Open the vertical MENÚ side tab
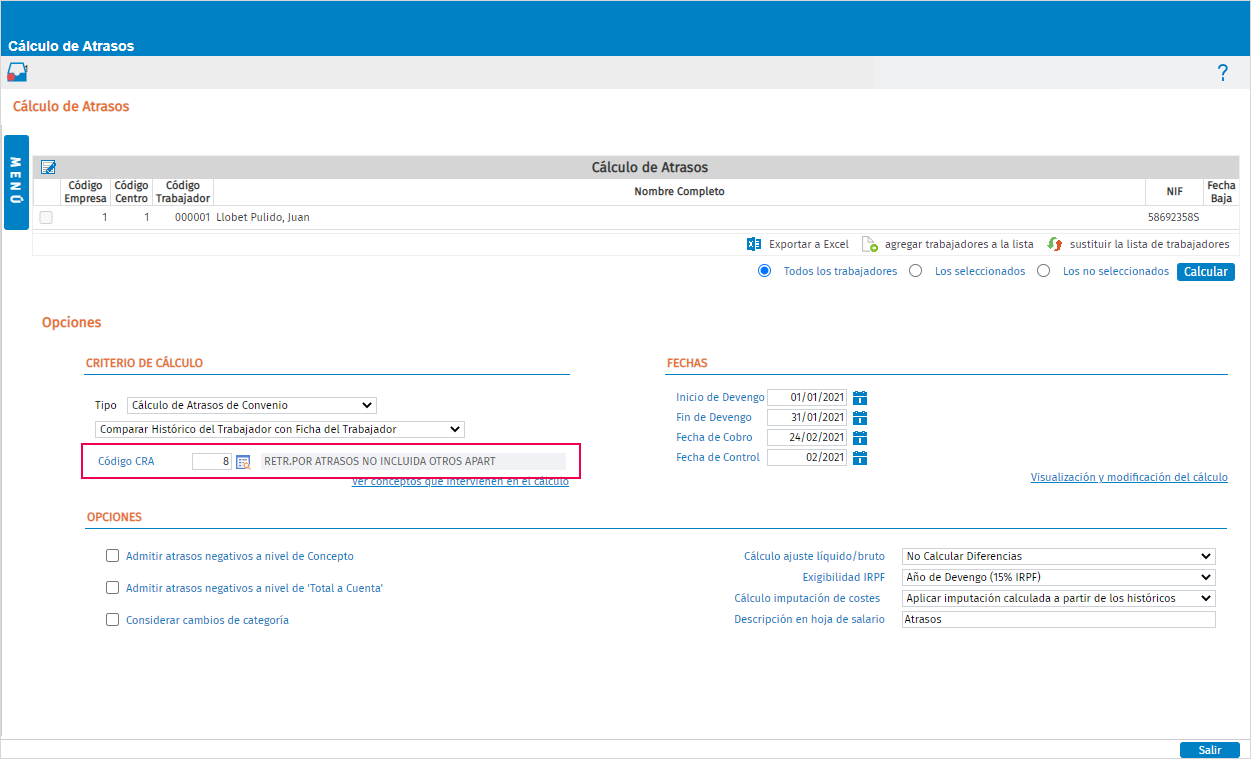Viewport: 1251px width, 759px height. (x=16, y=182)
